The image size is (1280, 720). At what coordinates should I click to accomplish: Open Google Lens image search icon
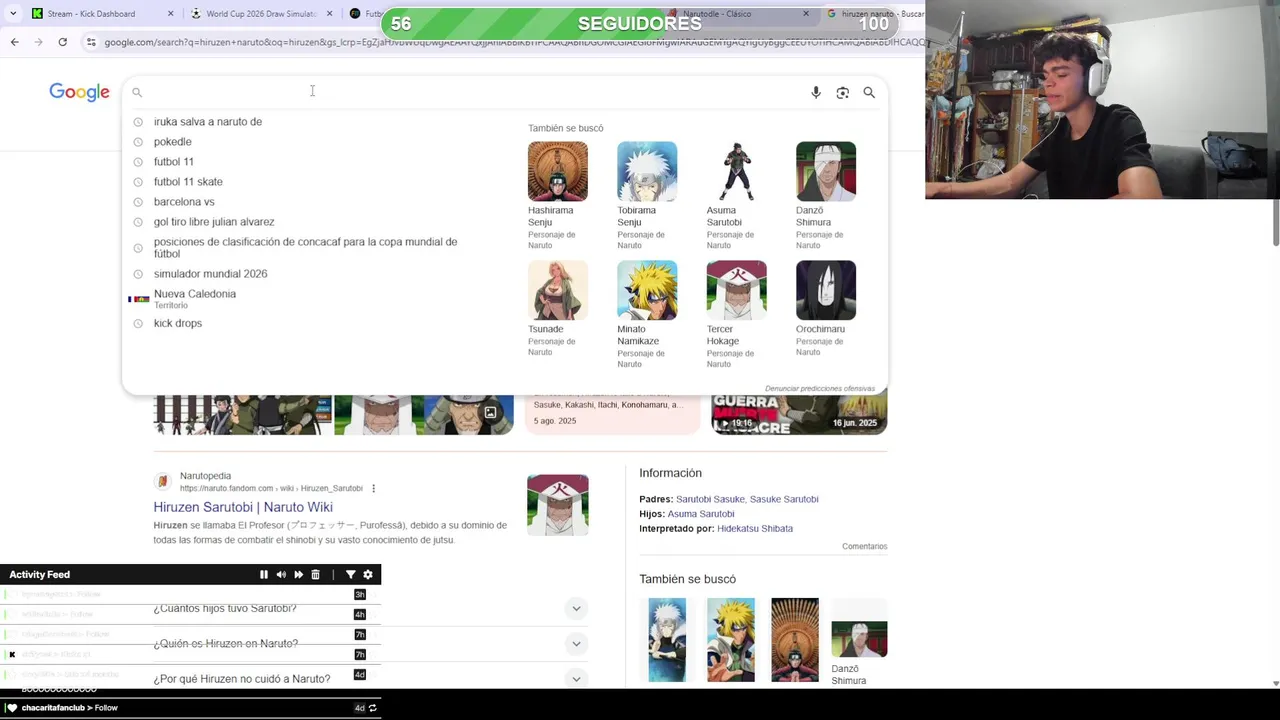click(x=843, y=92)
